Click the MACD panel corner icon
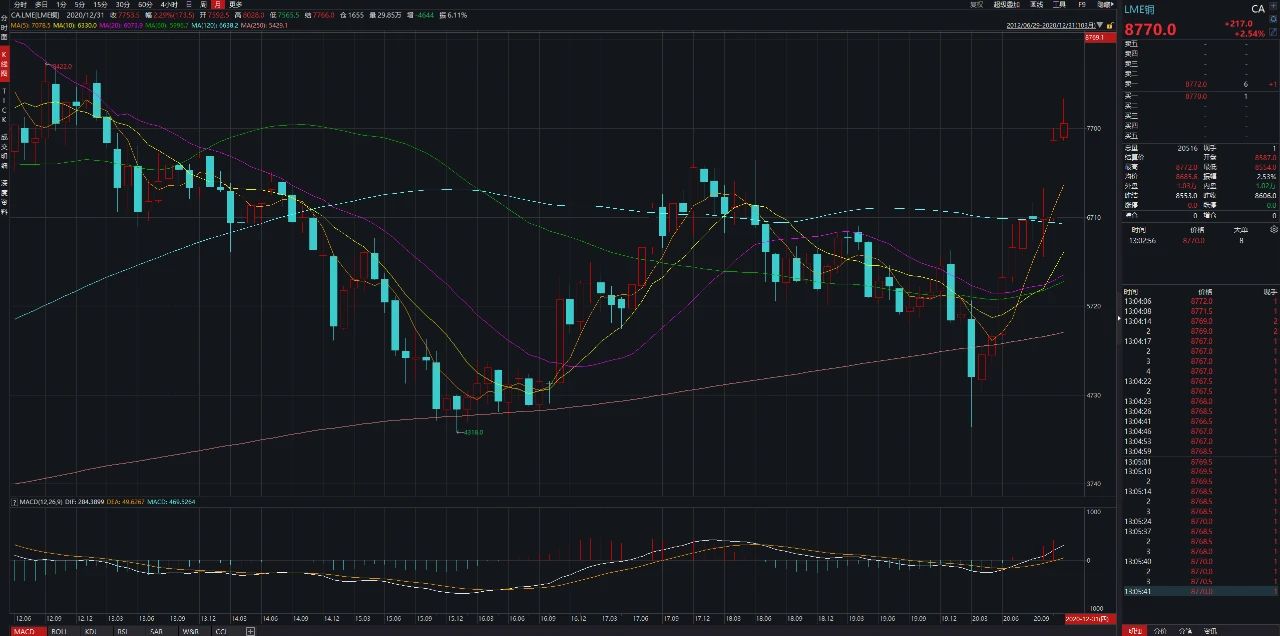This screenshot has width=1280, height=636. coord(14,501)
